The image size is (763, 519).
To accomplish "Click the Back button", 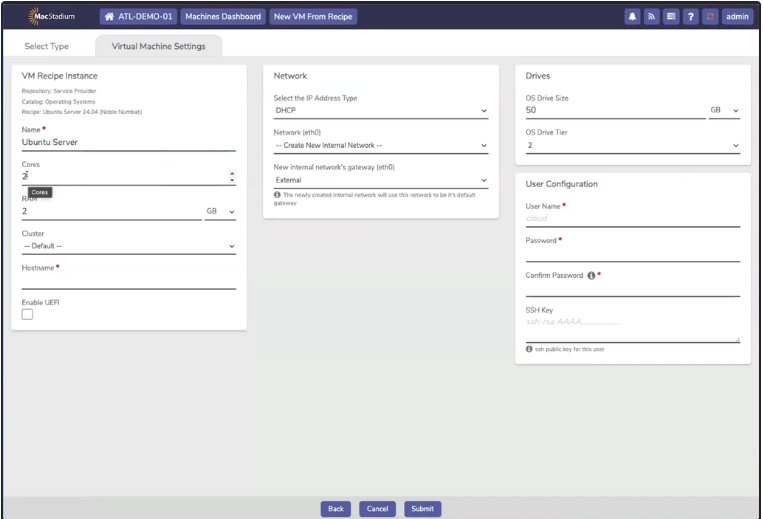I will coord(336,509).
